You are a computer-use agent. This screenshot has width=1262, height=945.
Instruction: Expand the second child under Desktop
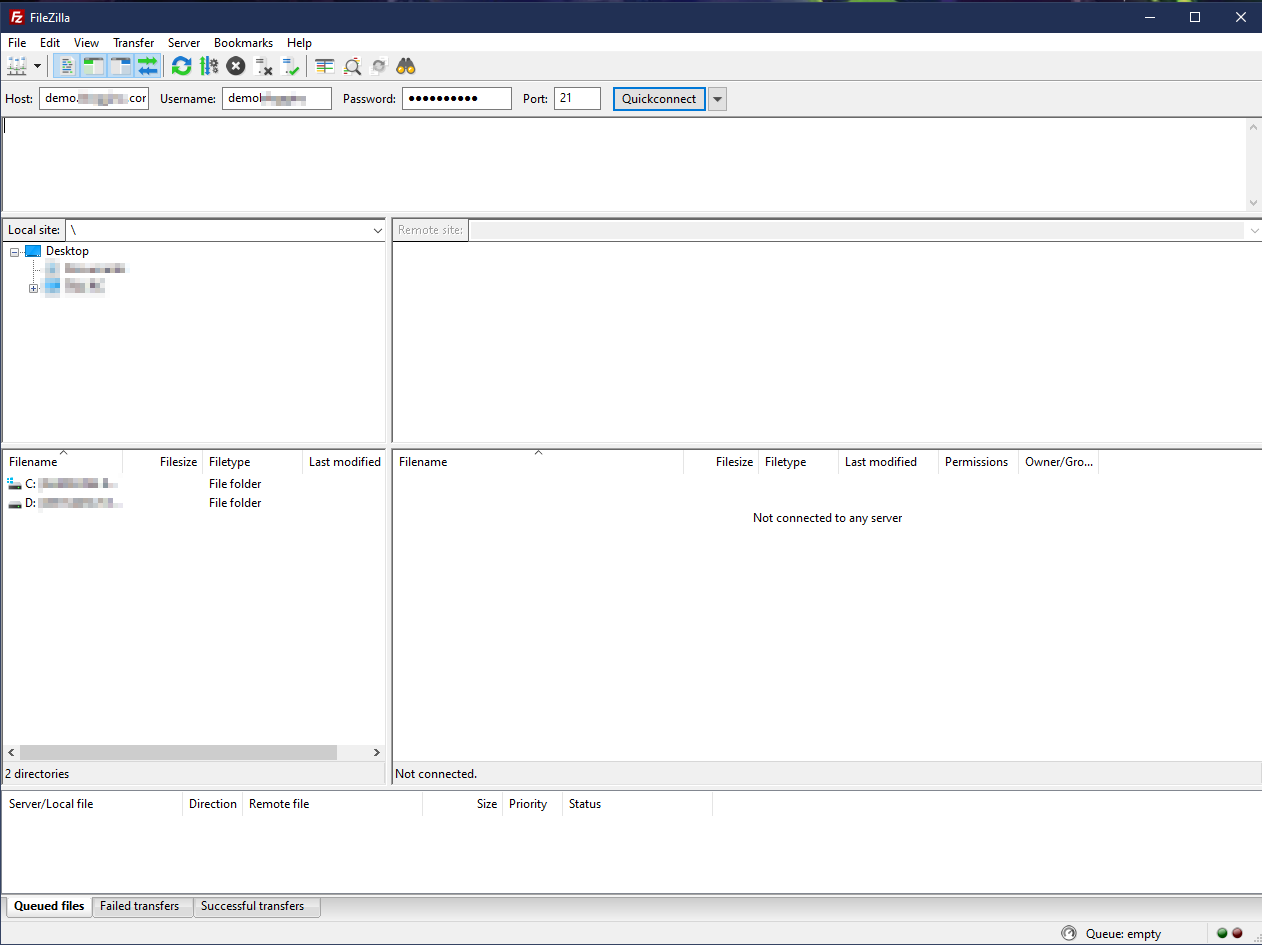[x=34, y=288]
